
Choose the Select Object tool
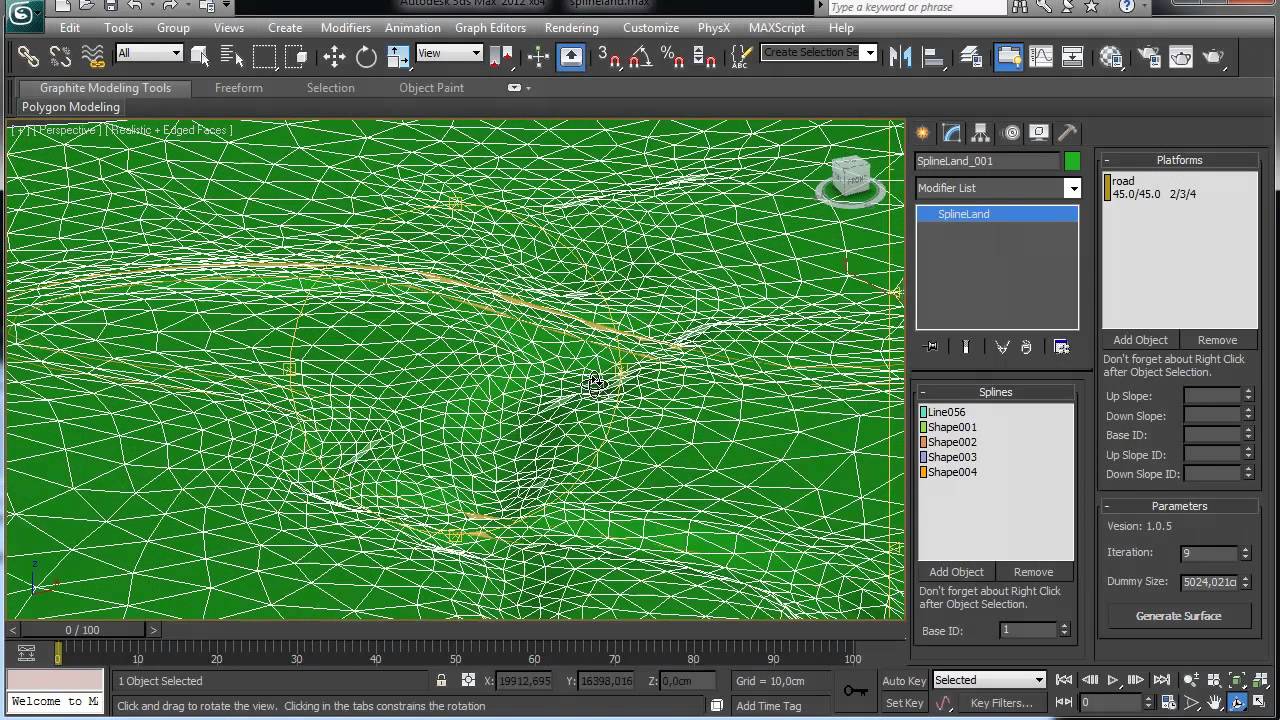click(199, 56)
